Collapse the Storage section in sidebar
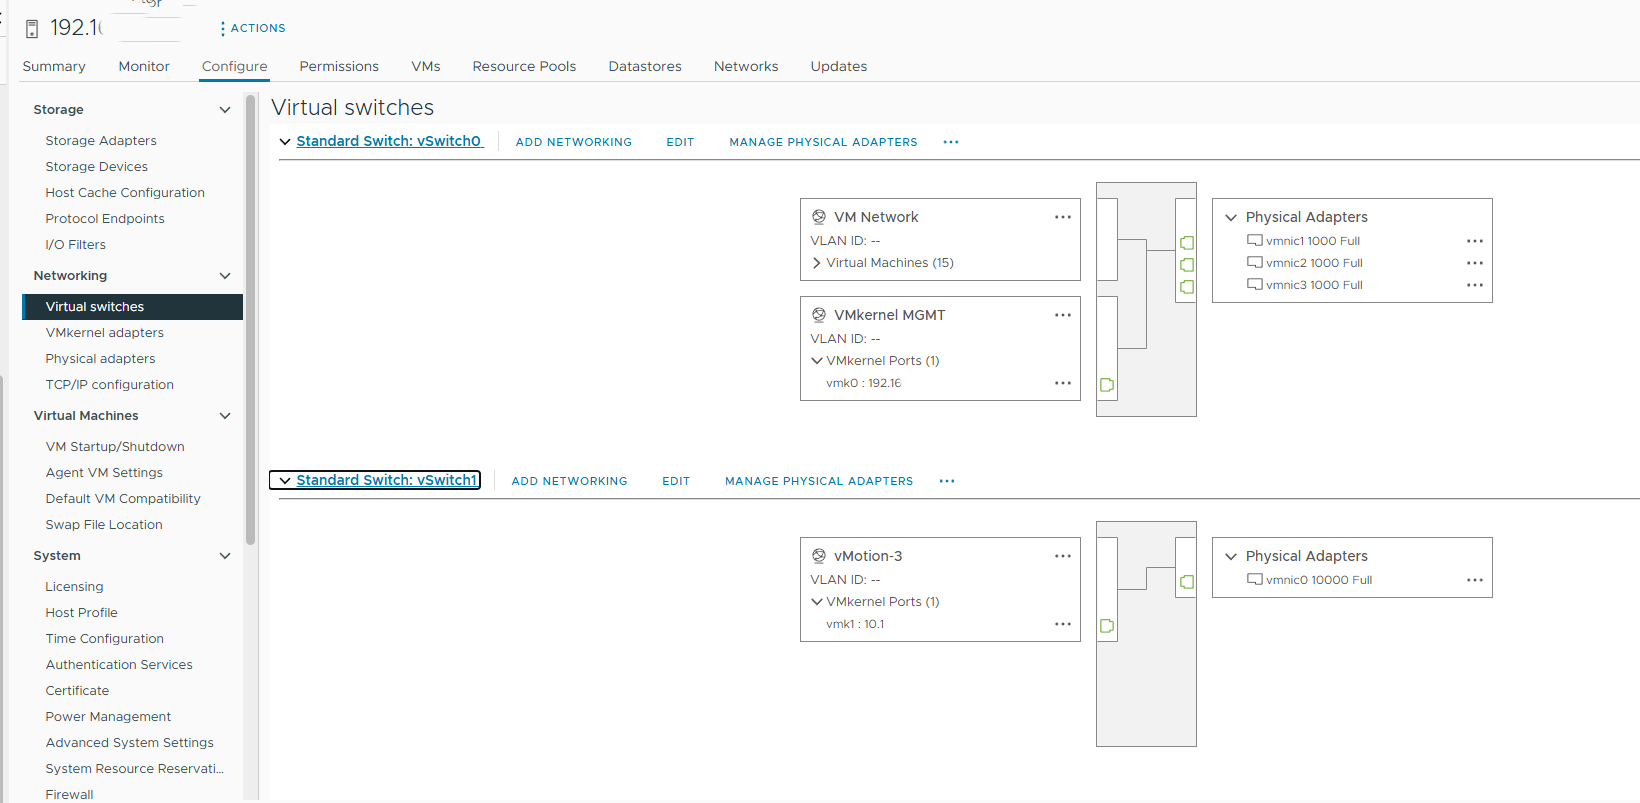This screenshot has height=803, width=1640. coord(225,110)
